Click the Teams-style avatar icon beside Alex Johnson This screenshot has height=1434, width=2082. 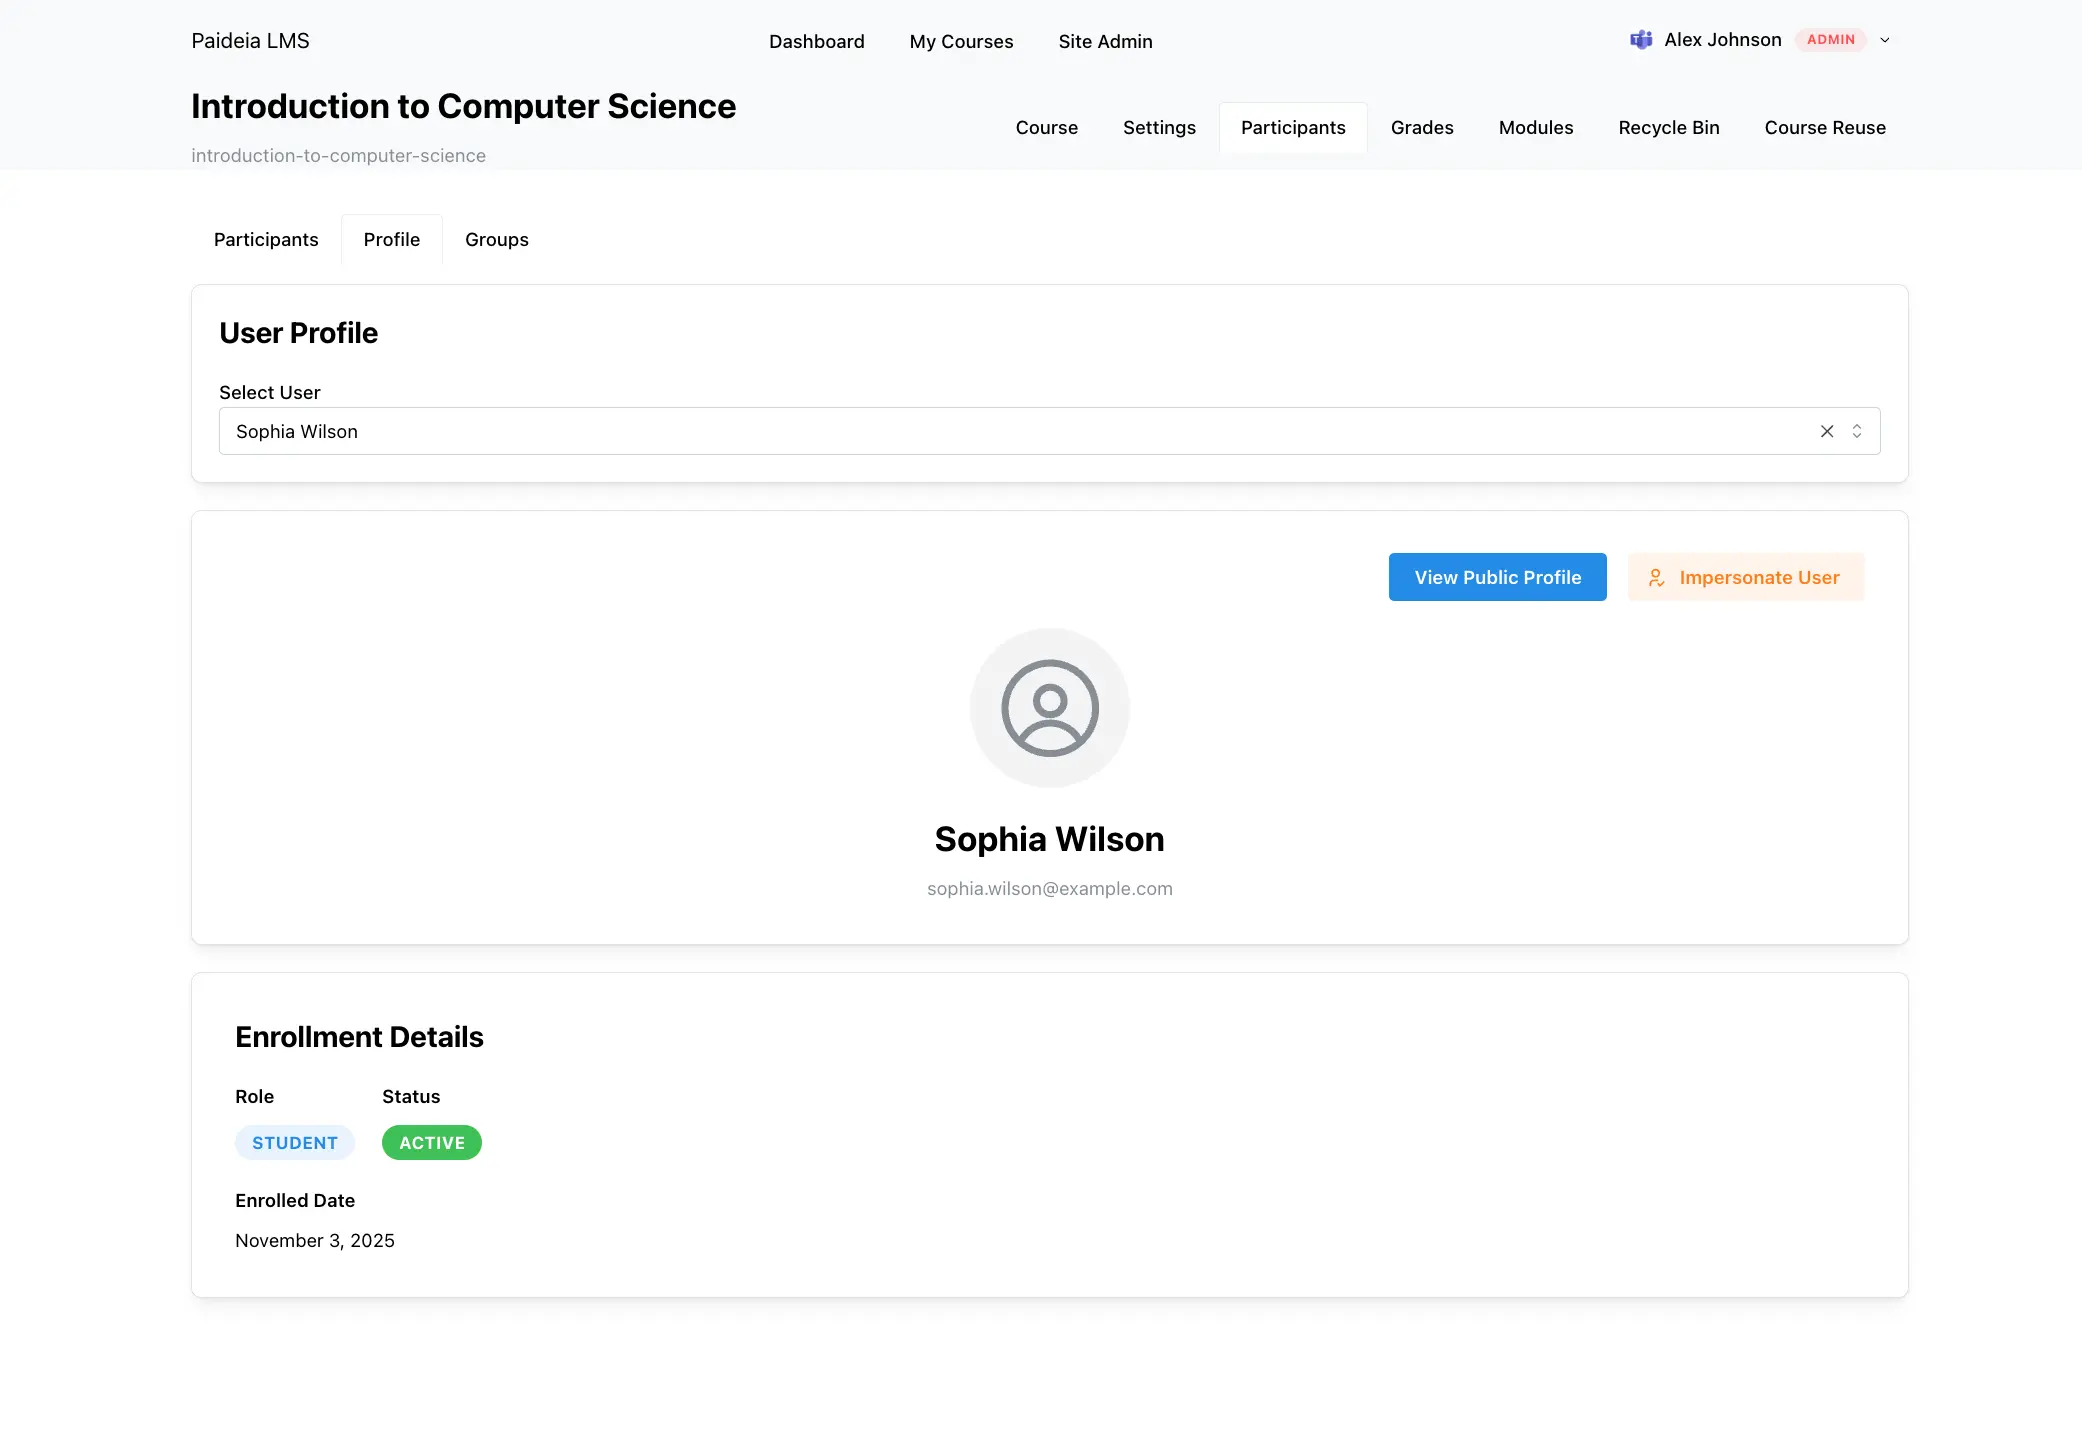coord(1641,40)
